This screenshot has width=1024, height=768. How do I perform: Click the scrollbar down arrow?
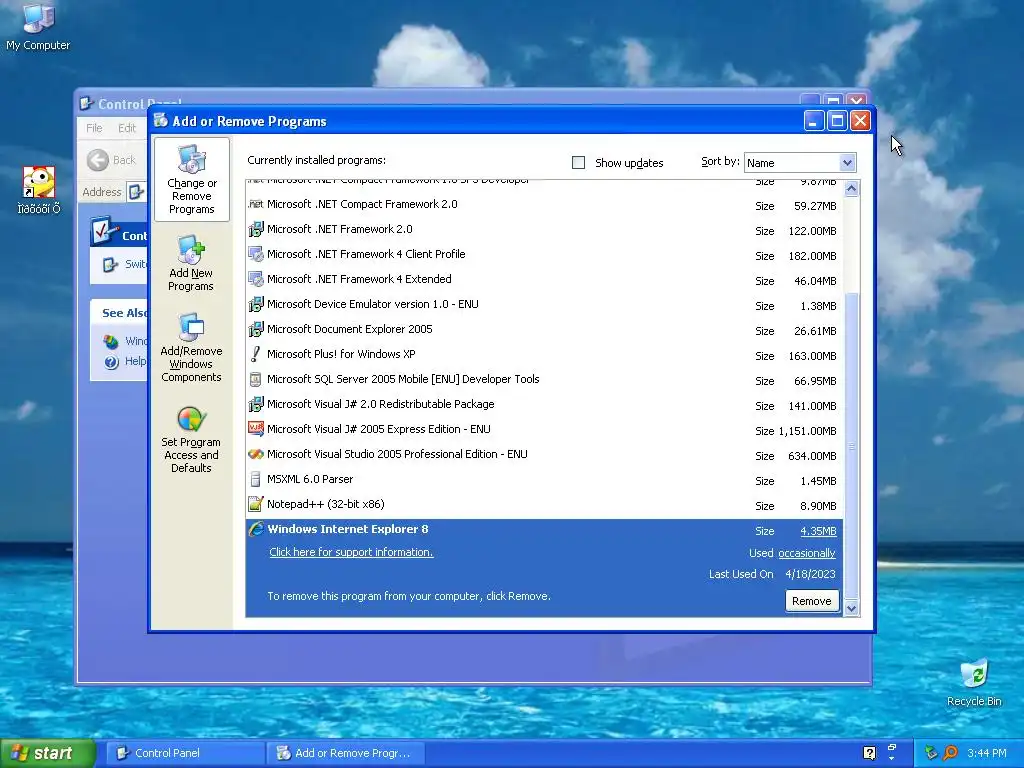coord(851,608)
